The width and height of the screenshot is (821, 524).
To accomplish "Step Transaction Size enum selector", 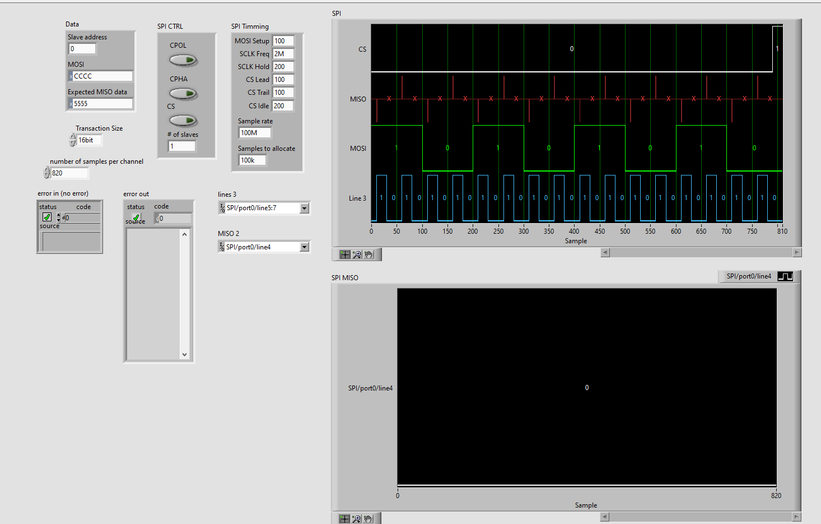I will (73, 140).
